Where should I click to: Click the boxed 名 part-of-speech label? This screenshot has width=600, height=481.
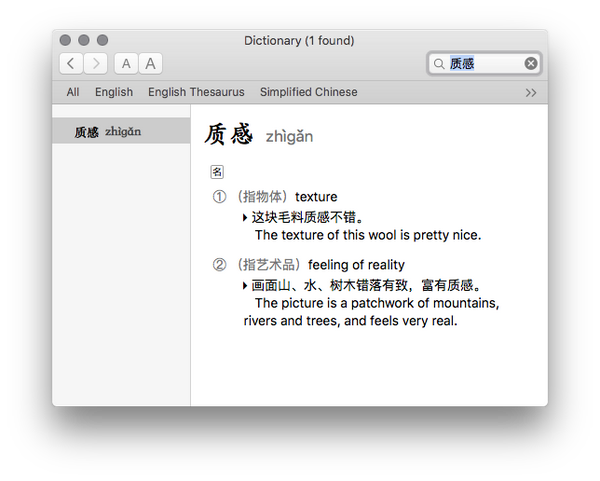pyautogui.click(x=217, y=172)
